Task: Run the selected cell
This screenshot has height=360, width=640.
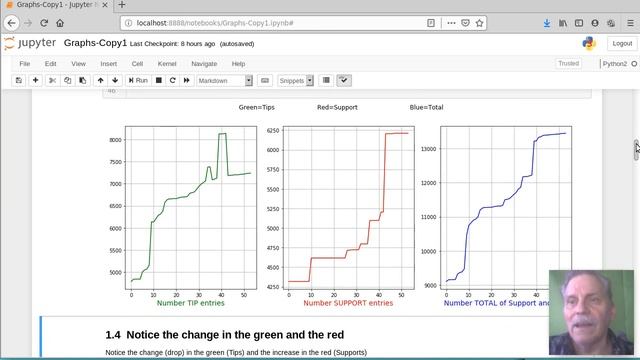Action: point(138,80)
